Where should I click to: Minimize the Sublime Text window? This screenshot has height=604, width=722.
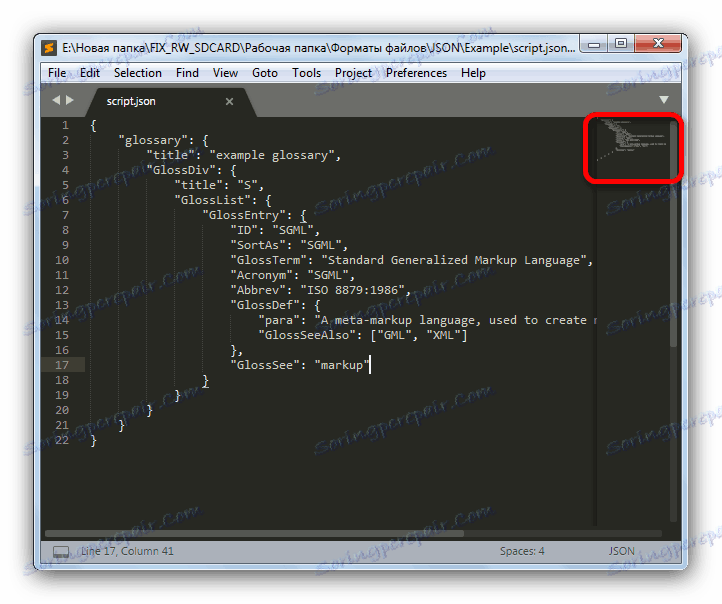(x=594, y=45)
